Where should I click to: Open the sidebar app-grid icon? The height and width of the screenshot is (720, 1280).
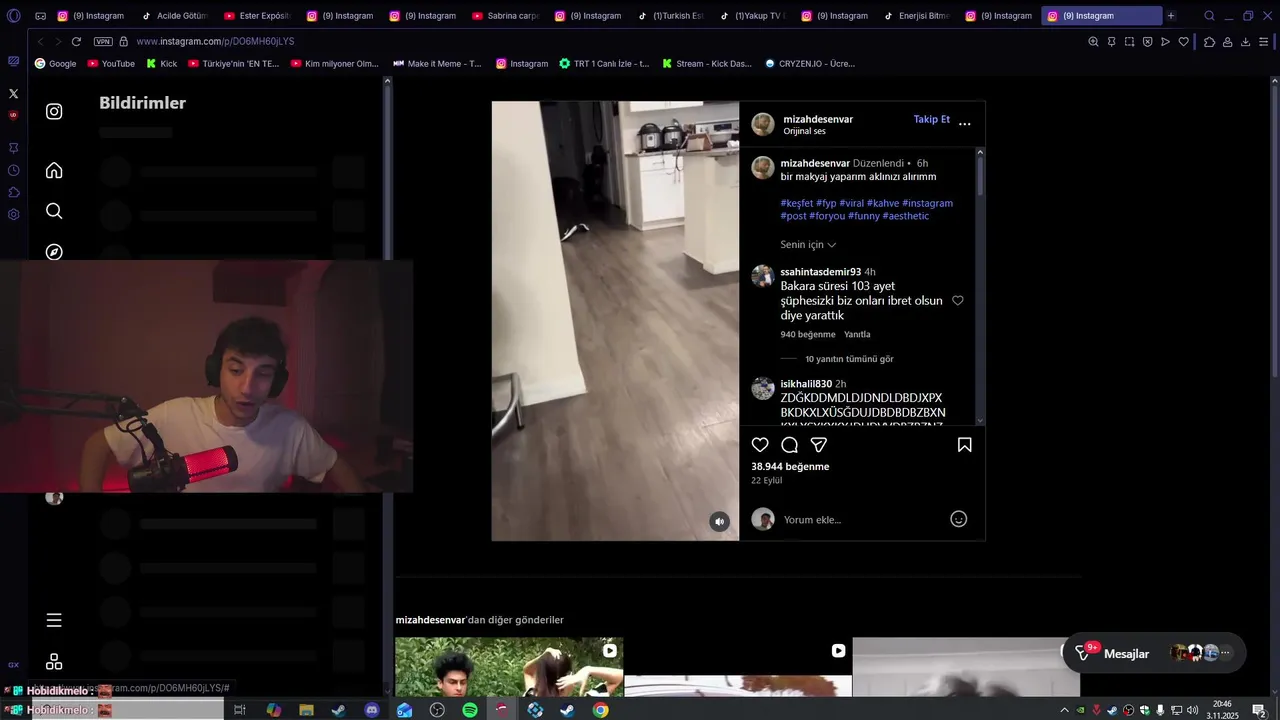point(54,662)
